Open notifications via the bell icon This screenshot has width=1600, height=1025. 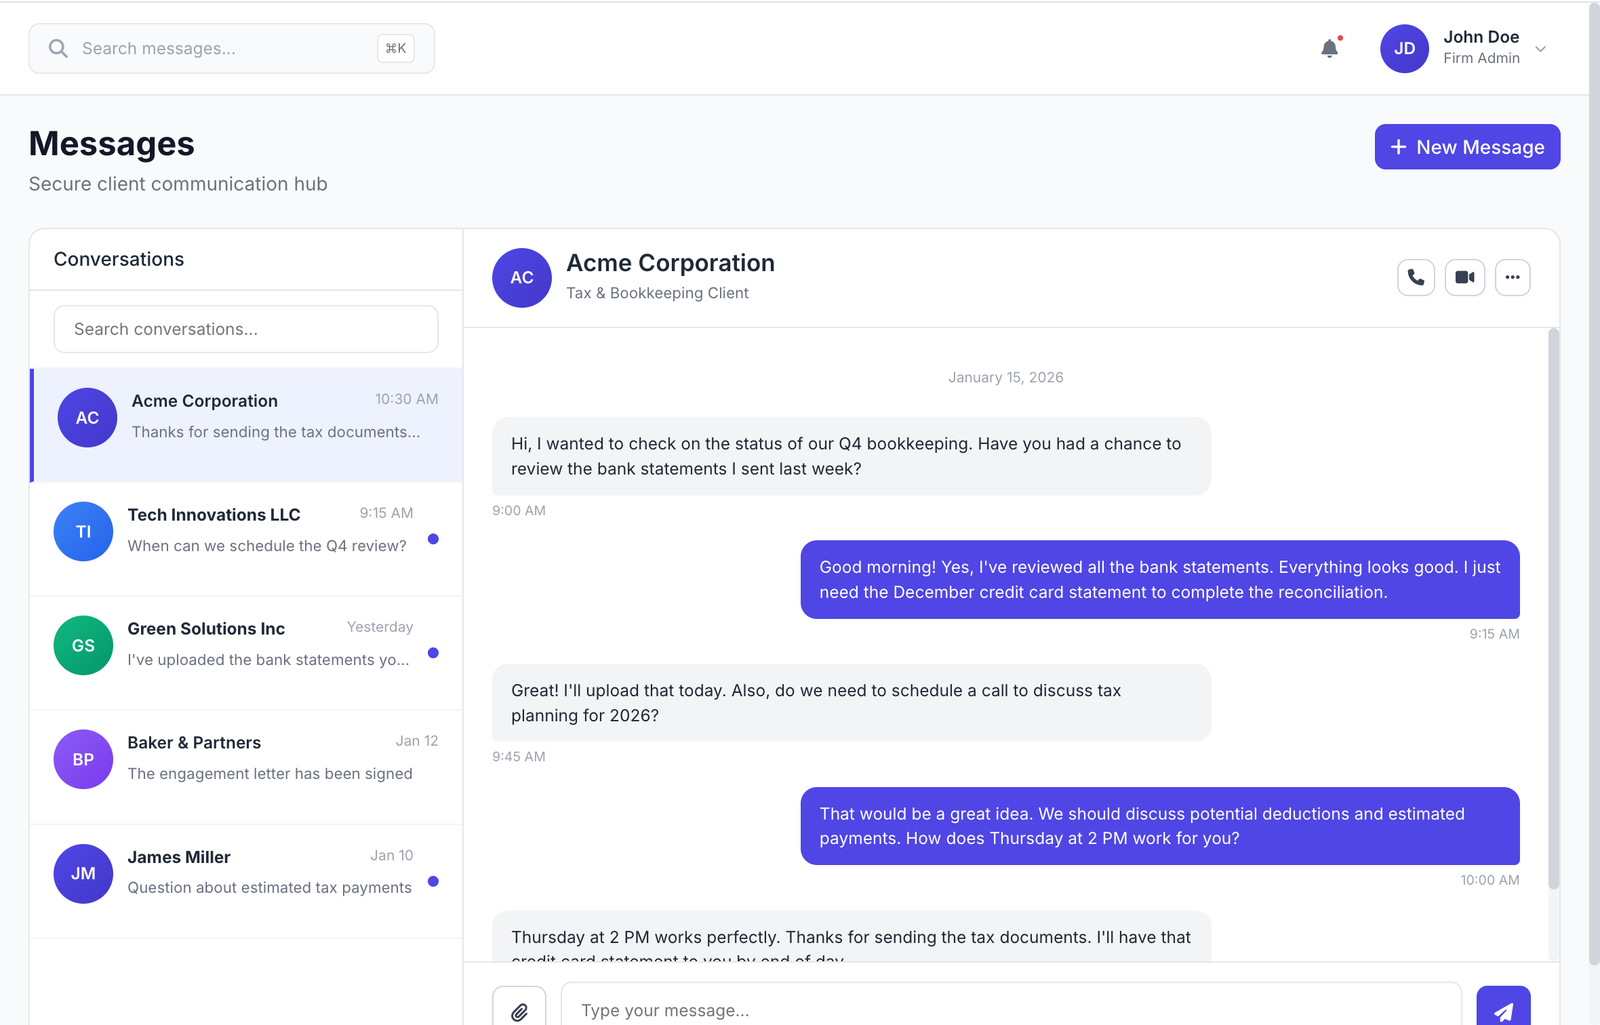point(1329,47)
